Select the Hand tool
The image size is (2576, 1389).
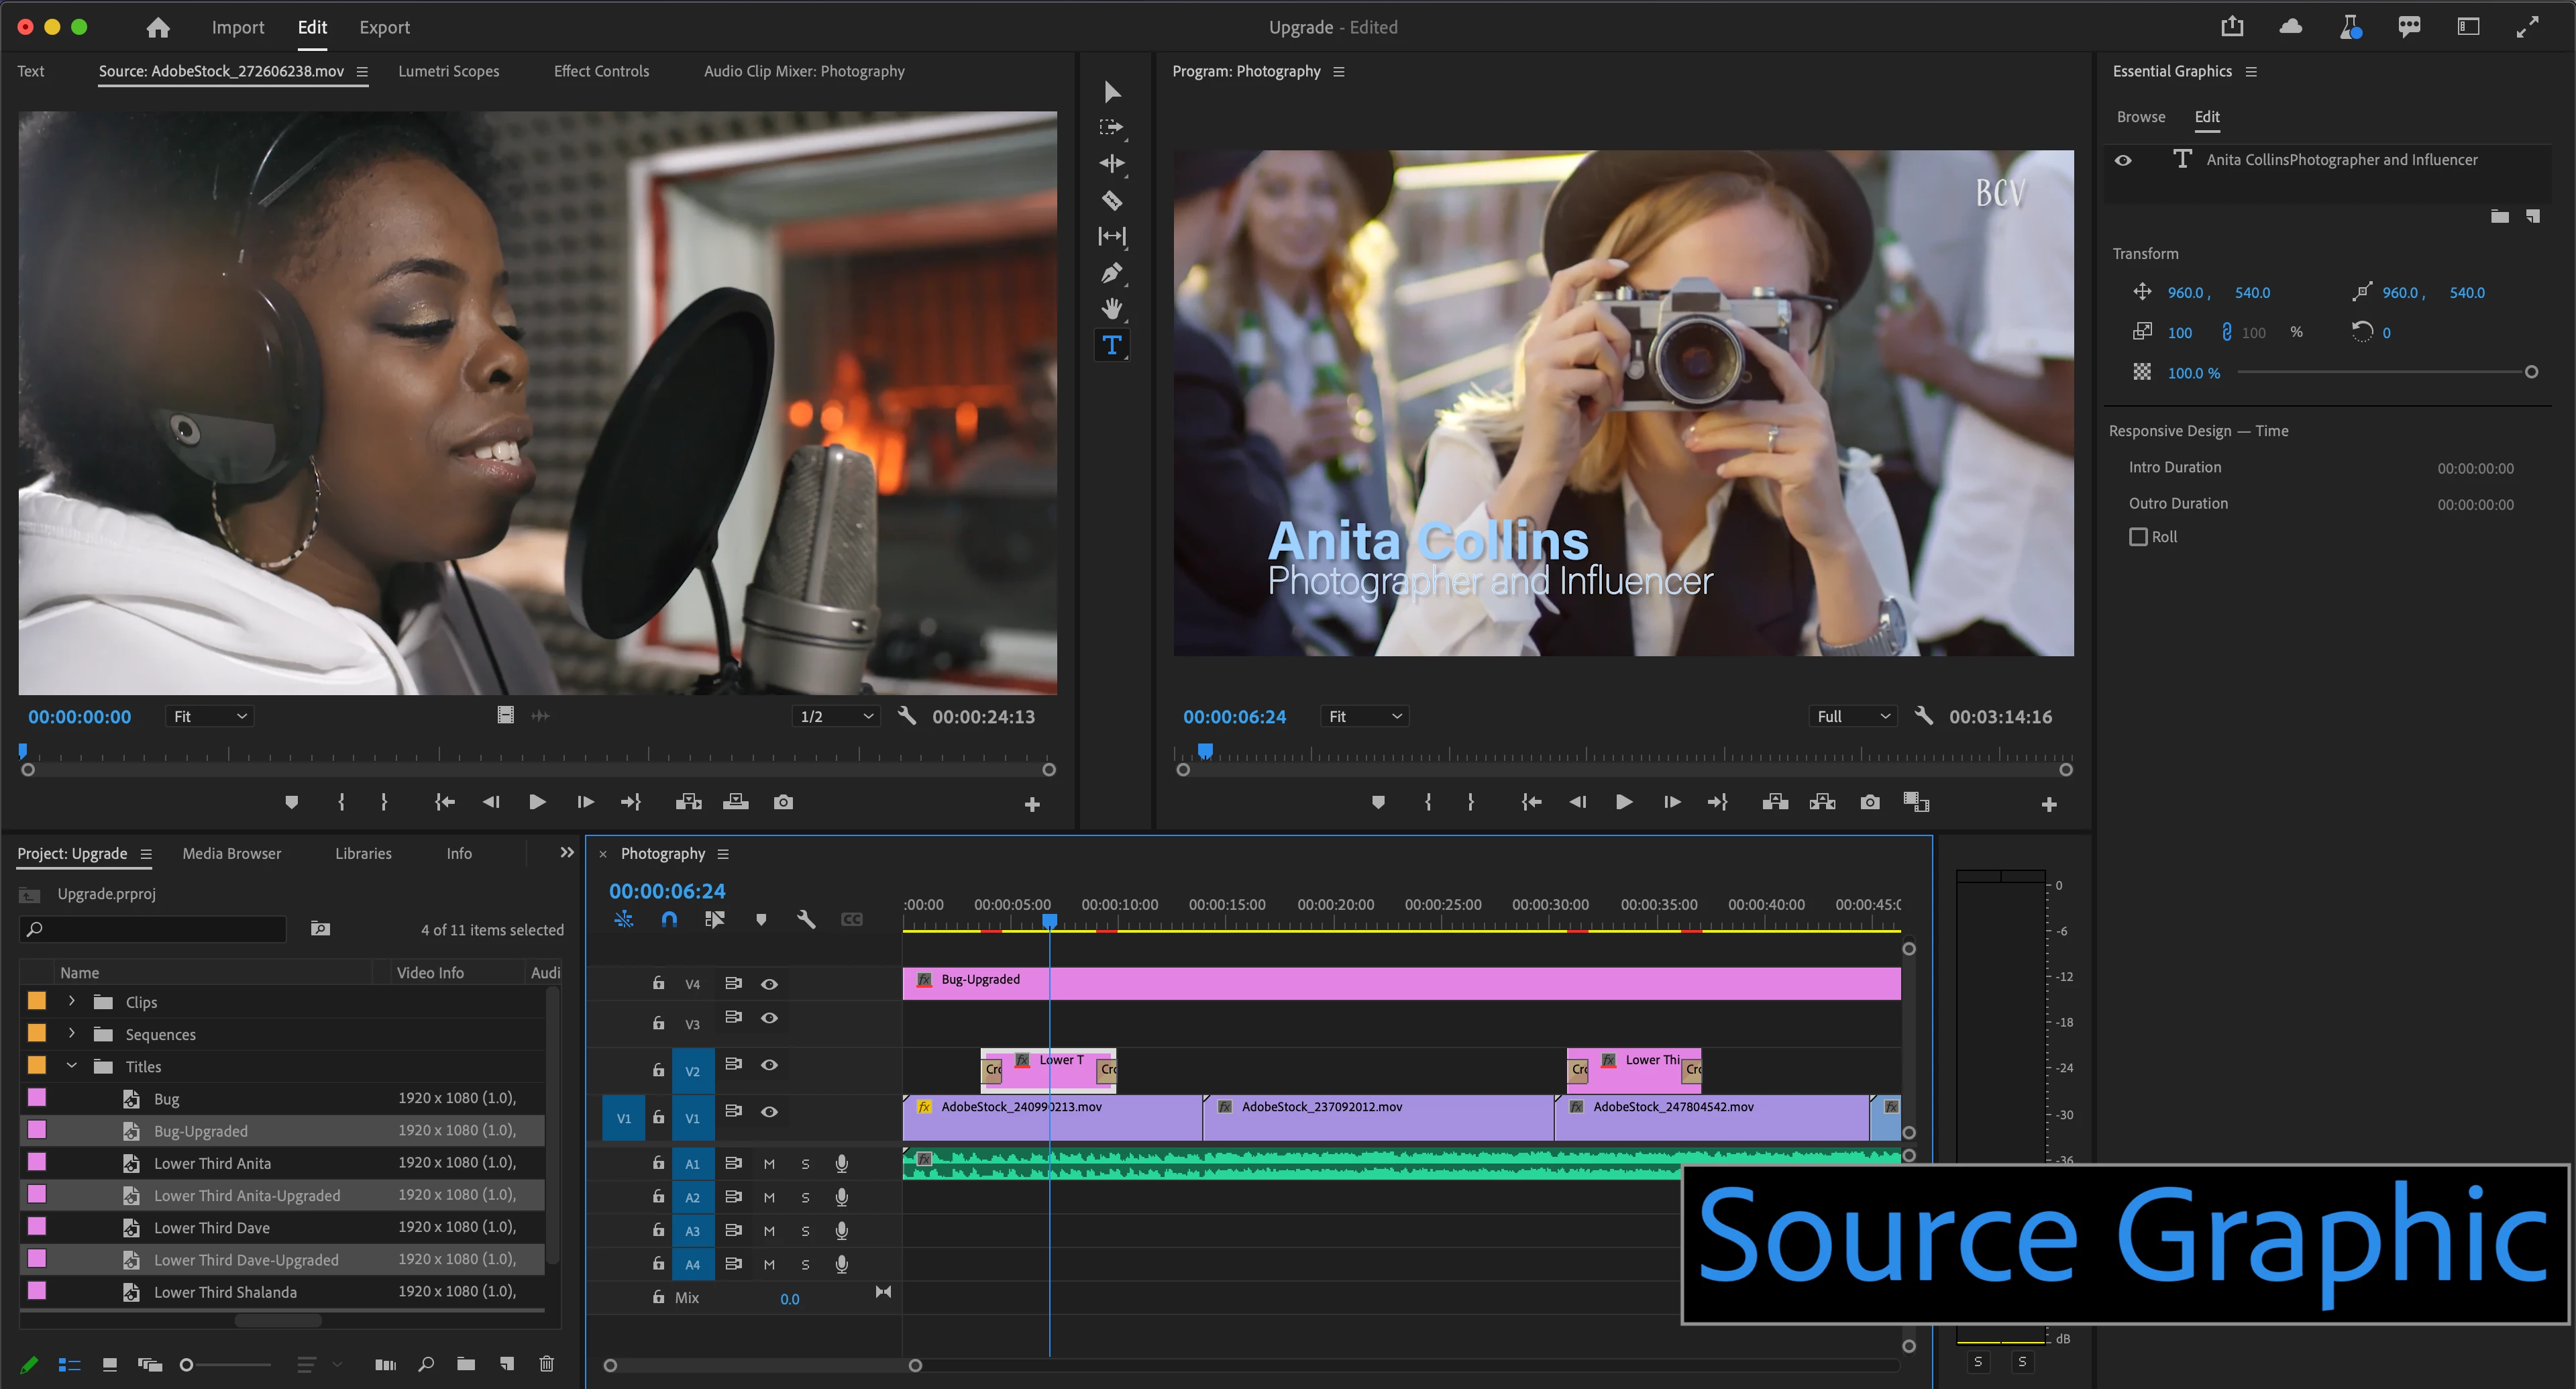coord(1111,309)
